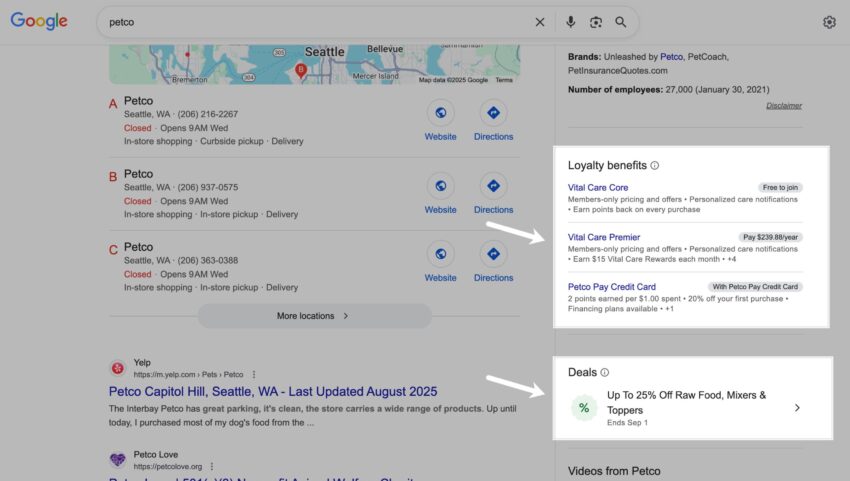Click Petco Love heart favicon

click(118, 460)
